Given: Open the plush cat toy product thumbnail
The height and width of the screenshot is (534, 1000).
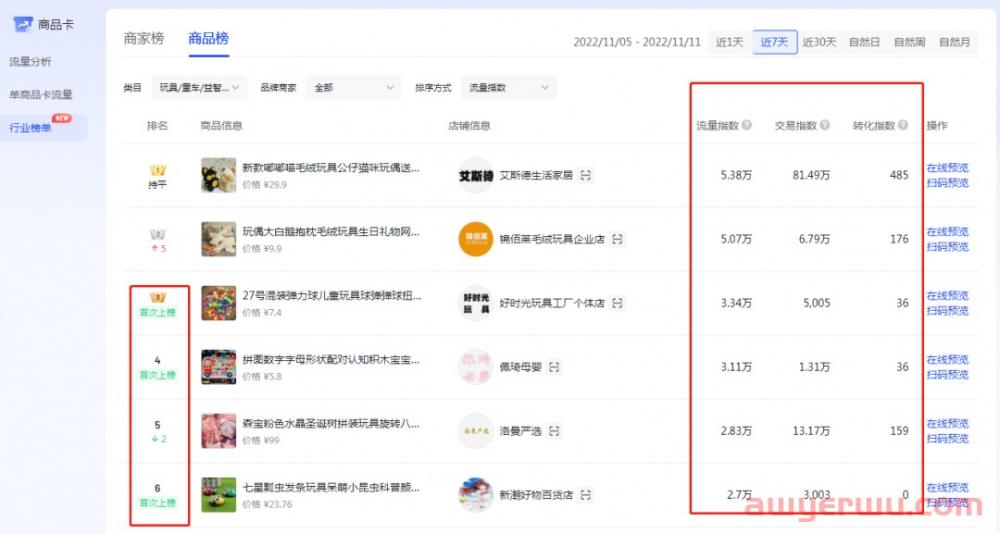Looking at the screenshot, I should pyautogui.click(x=219, y=175).
